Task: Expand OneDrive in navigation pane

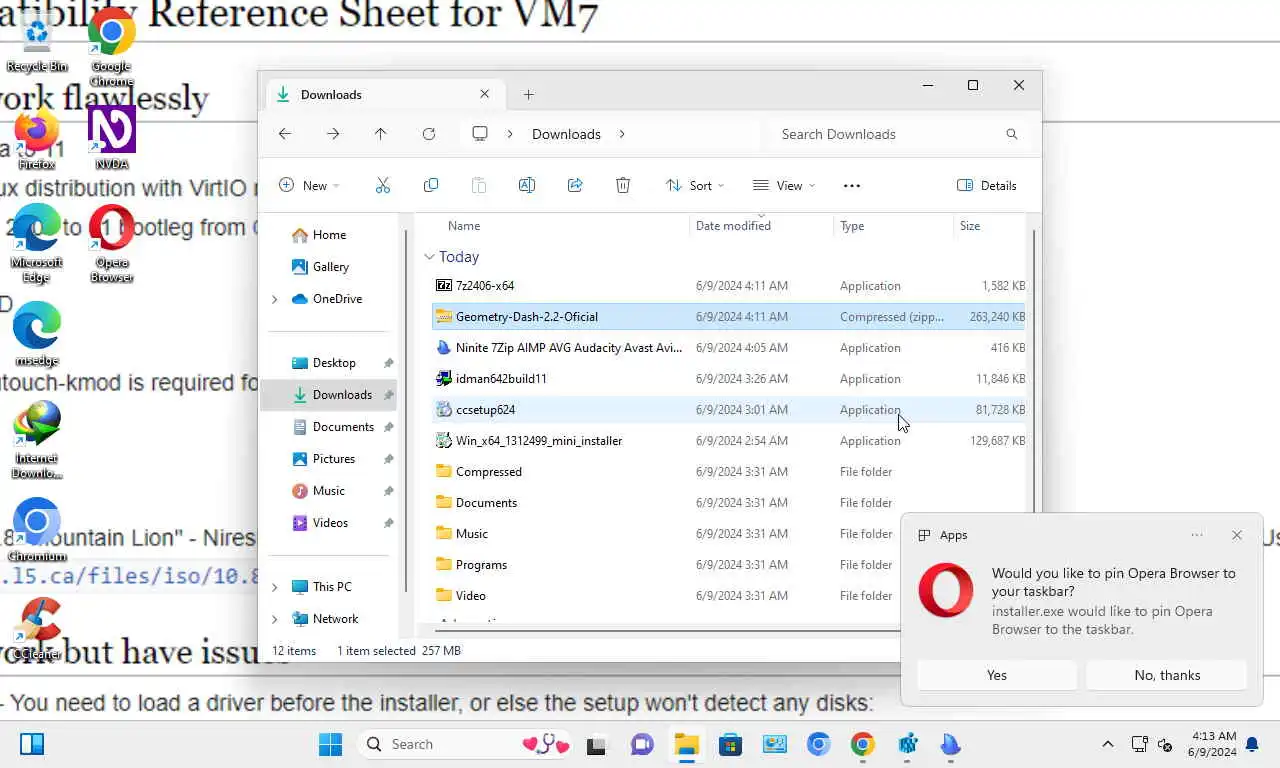Action: (275, 299)
